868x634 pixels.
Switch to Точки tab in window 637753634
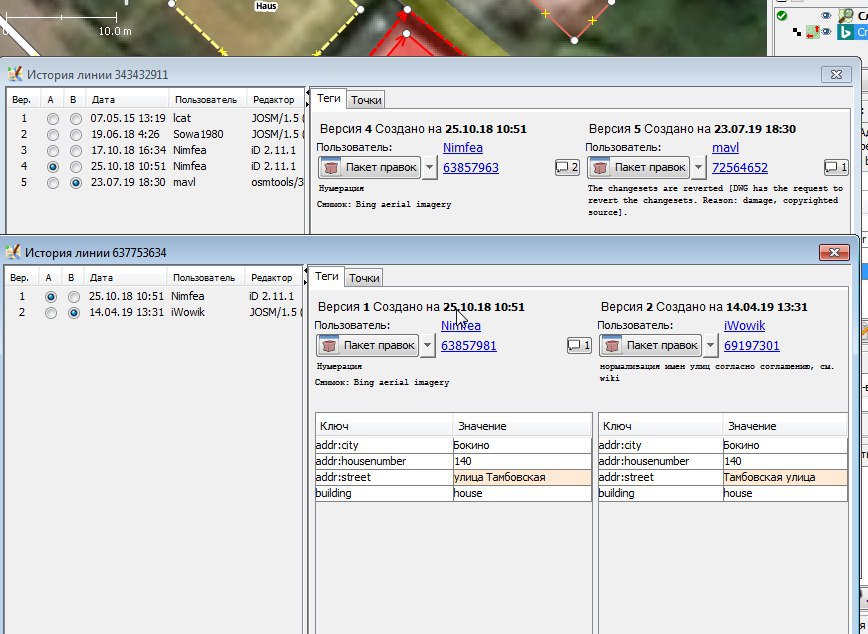(364, 278)
